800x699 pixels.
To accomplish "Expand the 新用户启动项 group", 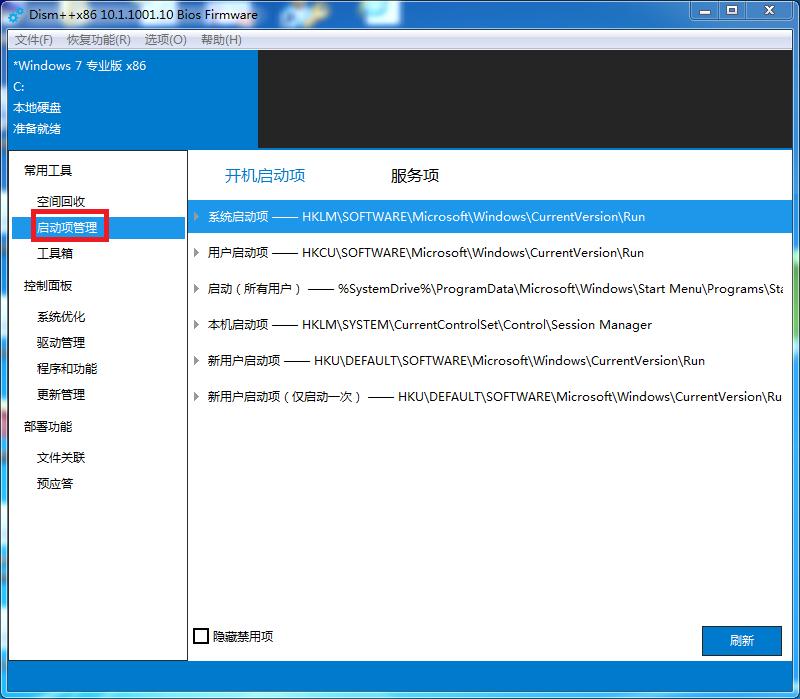I will tap(198, 361).
